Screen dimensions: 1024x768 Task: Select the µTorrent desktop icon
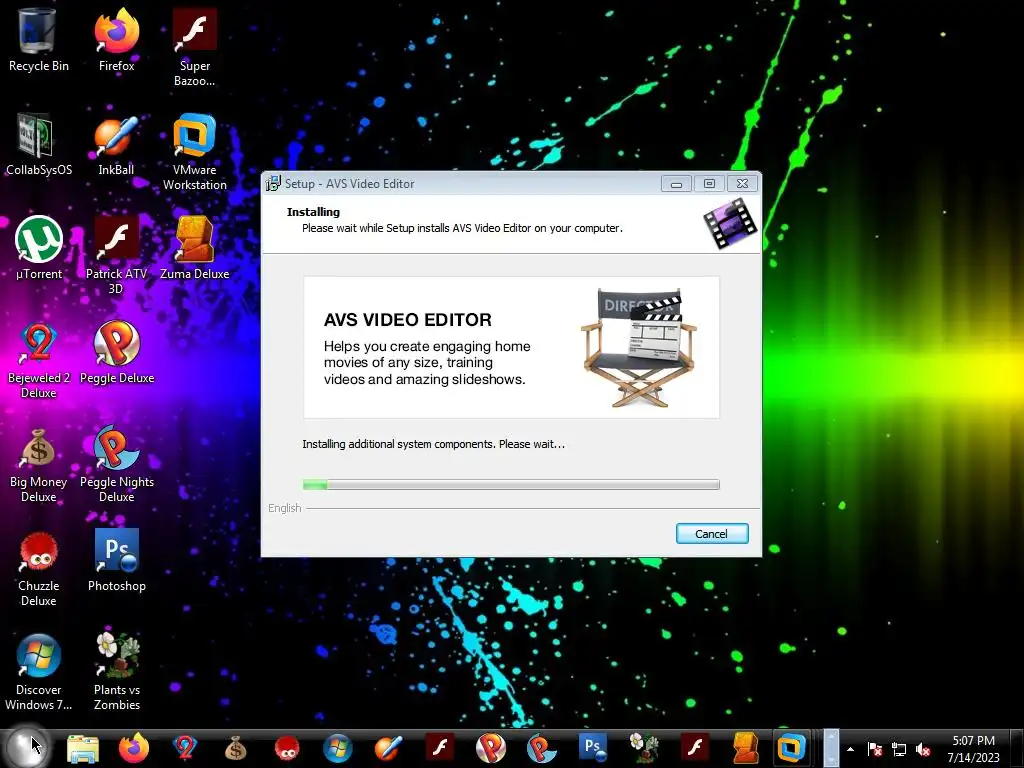tap(39, 248)
